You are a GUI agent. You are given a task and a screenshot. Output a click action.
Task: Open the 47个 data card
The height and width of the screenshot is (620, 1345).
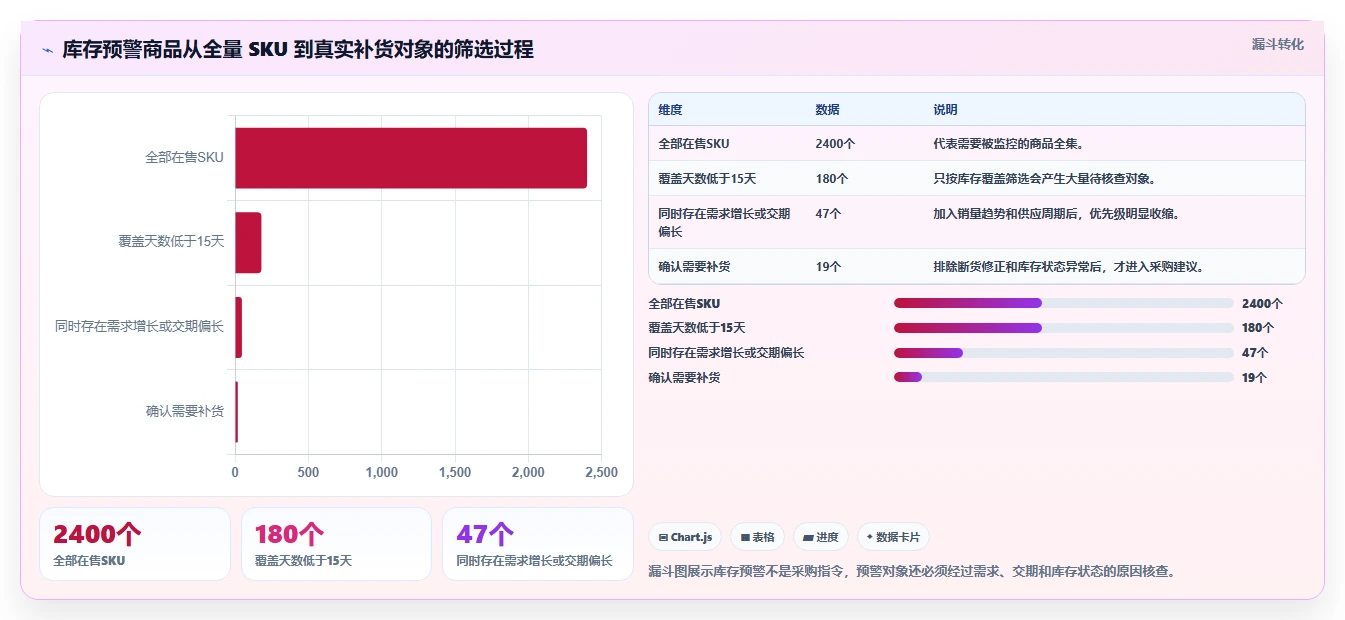click(x=538, y=544)
